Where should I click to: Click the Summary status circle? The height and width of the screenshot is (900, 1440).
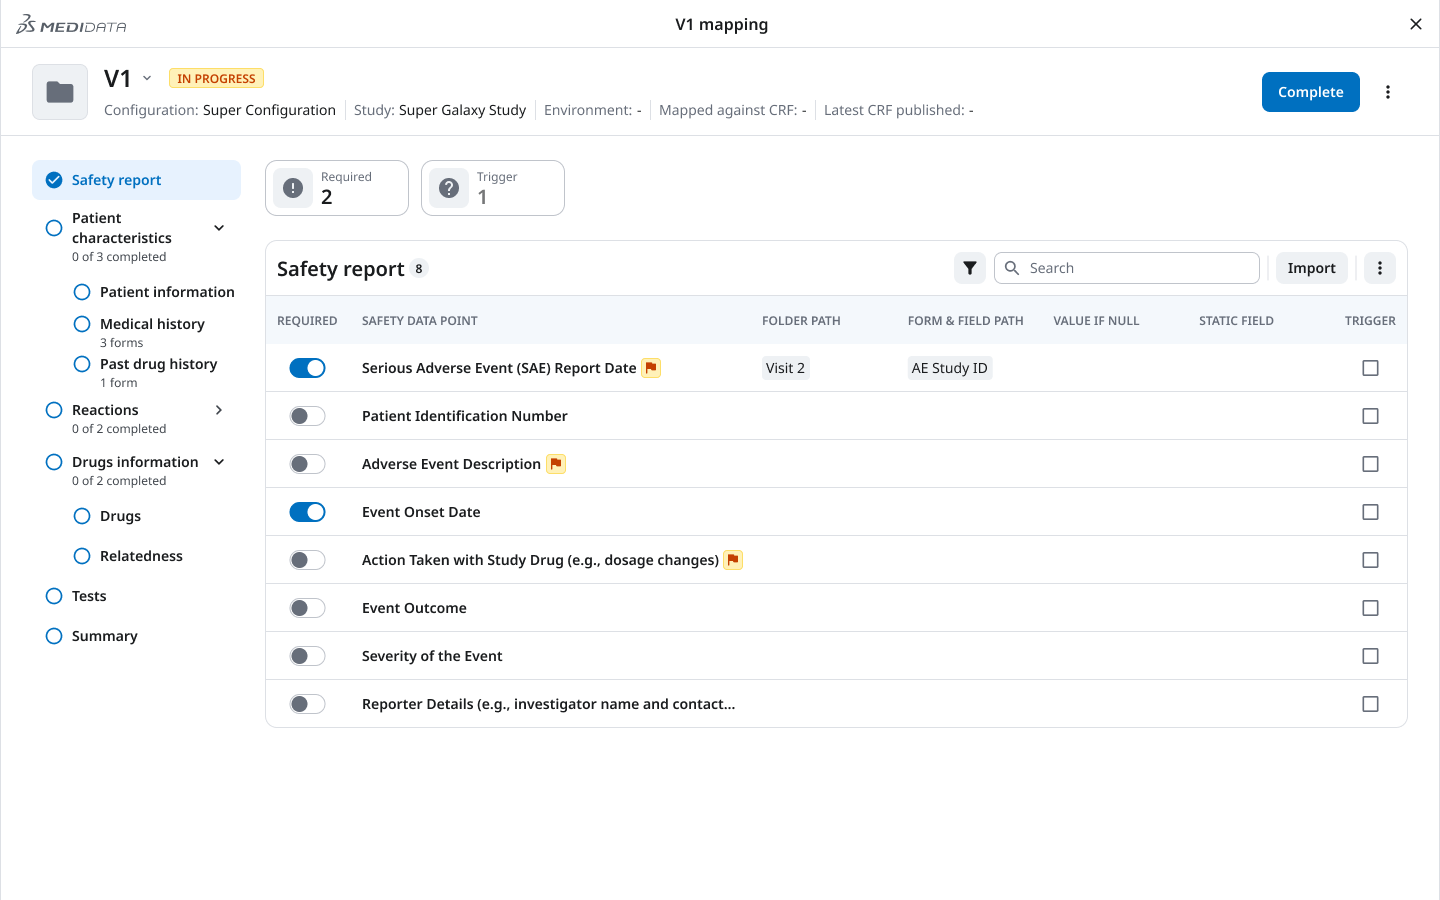point(54,636)
